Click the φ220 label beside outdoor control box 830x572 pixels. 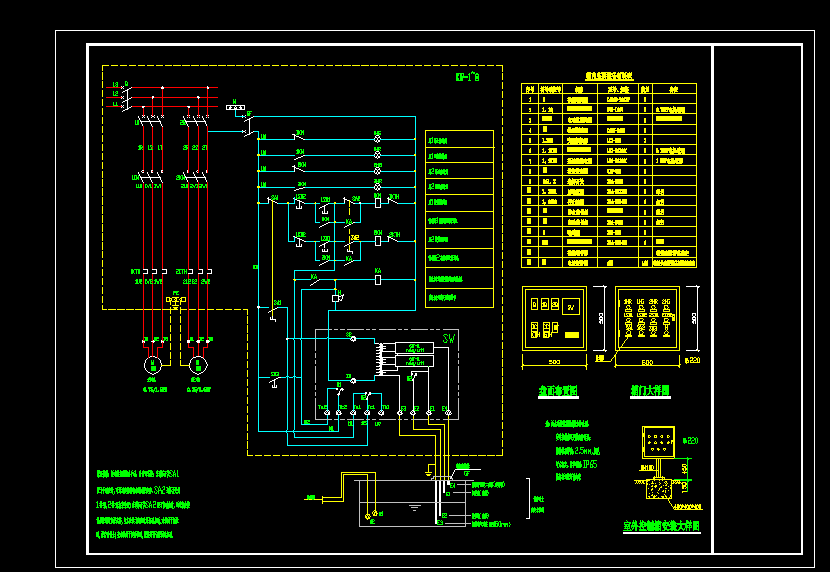pyautogui.click(x=690, y=440)
